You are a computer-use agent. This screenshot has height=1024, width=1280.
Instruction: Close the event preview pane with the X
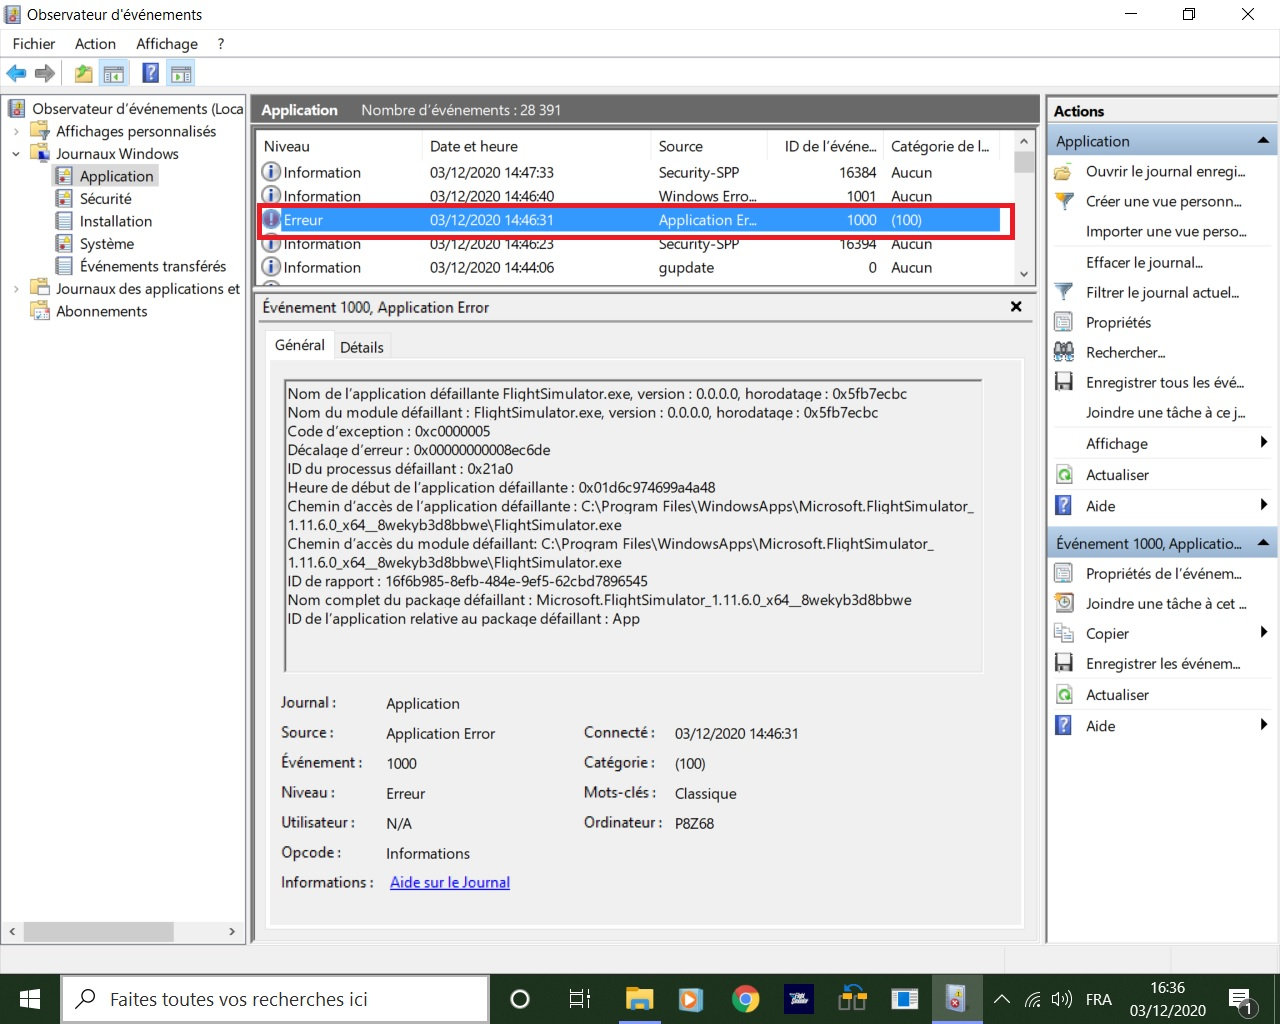tap(1016, 307)
